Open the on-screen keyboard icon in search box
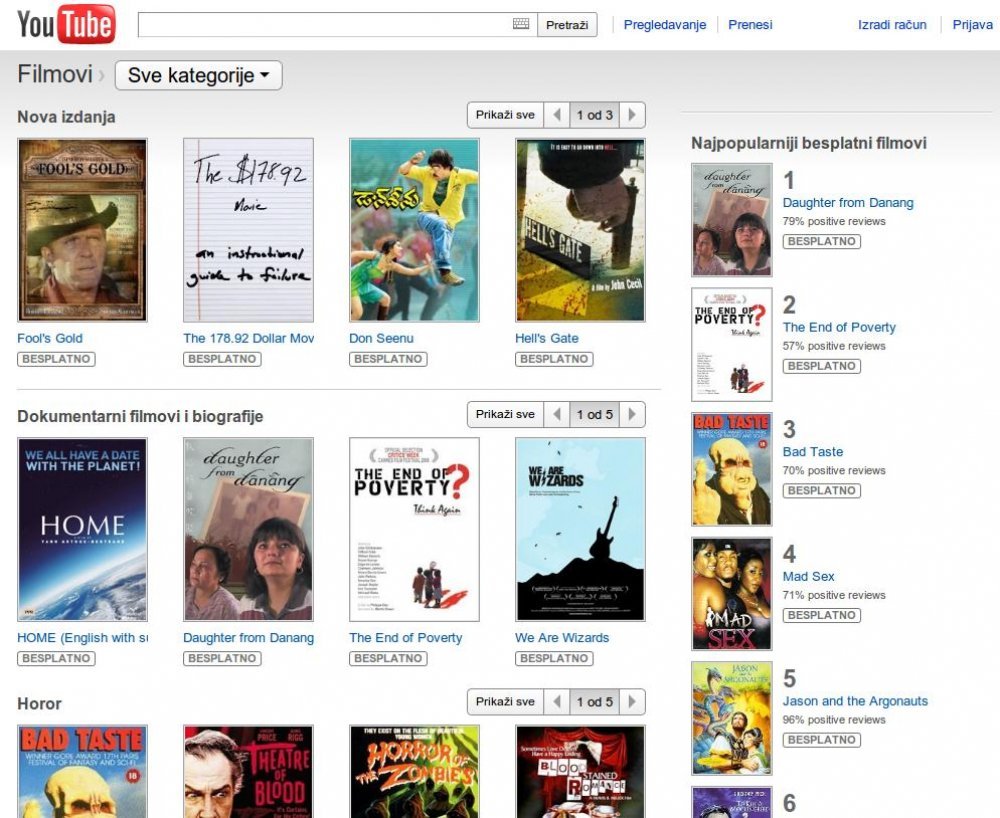 (x=521, y=24)
